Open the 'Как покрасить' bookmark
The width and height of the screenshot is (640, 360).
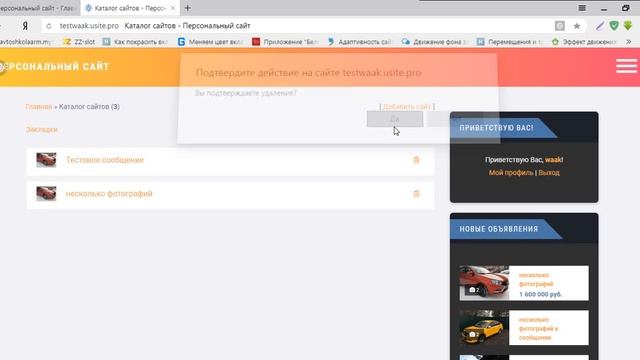pyautogui.click(x=135, y=42)
